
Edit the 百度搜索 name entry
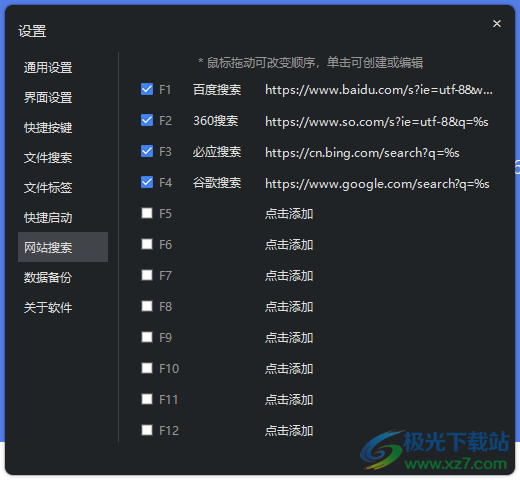217,90
